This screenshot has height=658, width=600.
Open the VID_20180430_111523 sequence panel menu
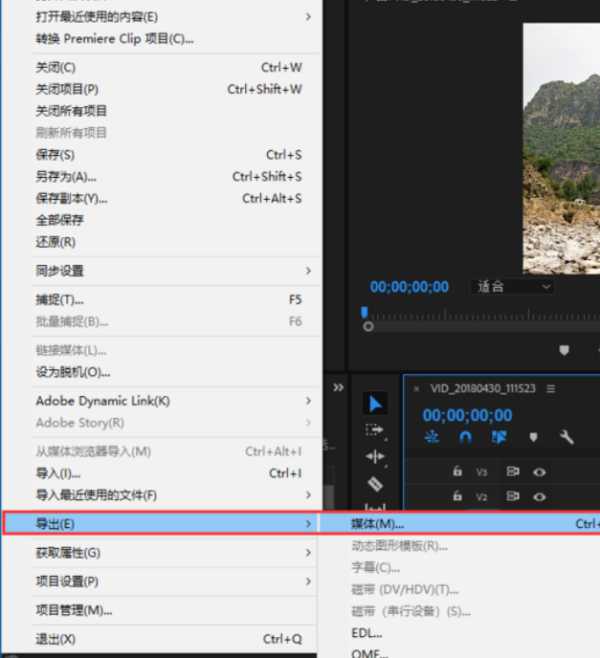(x=551, y=389)
